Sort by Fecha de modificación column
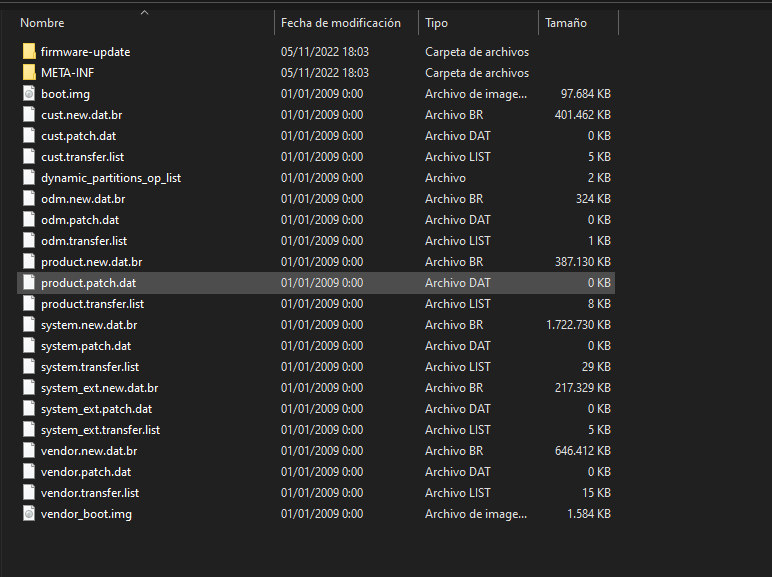The height and width of the screenshot is (577, 772). pyautogui.click(x=340, y=23)
